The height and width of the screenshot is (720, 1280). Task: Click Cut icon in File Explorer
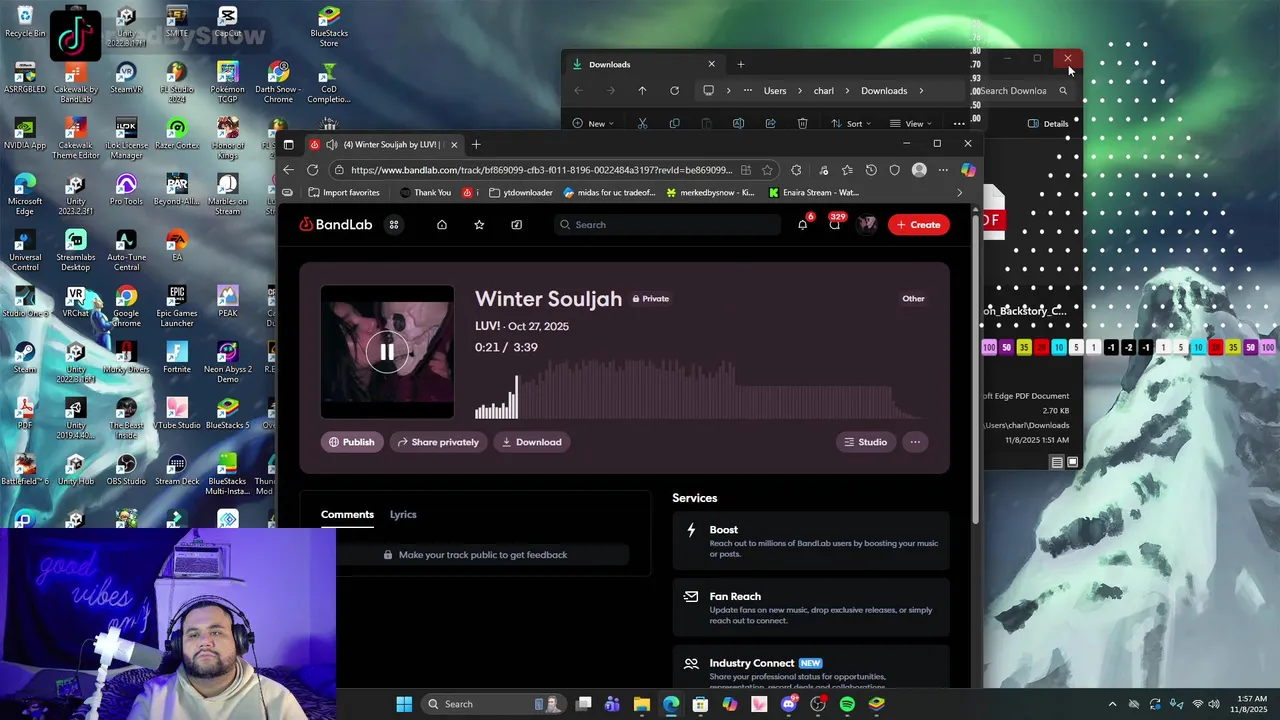[x=642, y=124]
